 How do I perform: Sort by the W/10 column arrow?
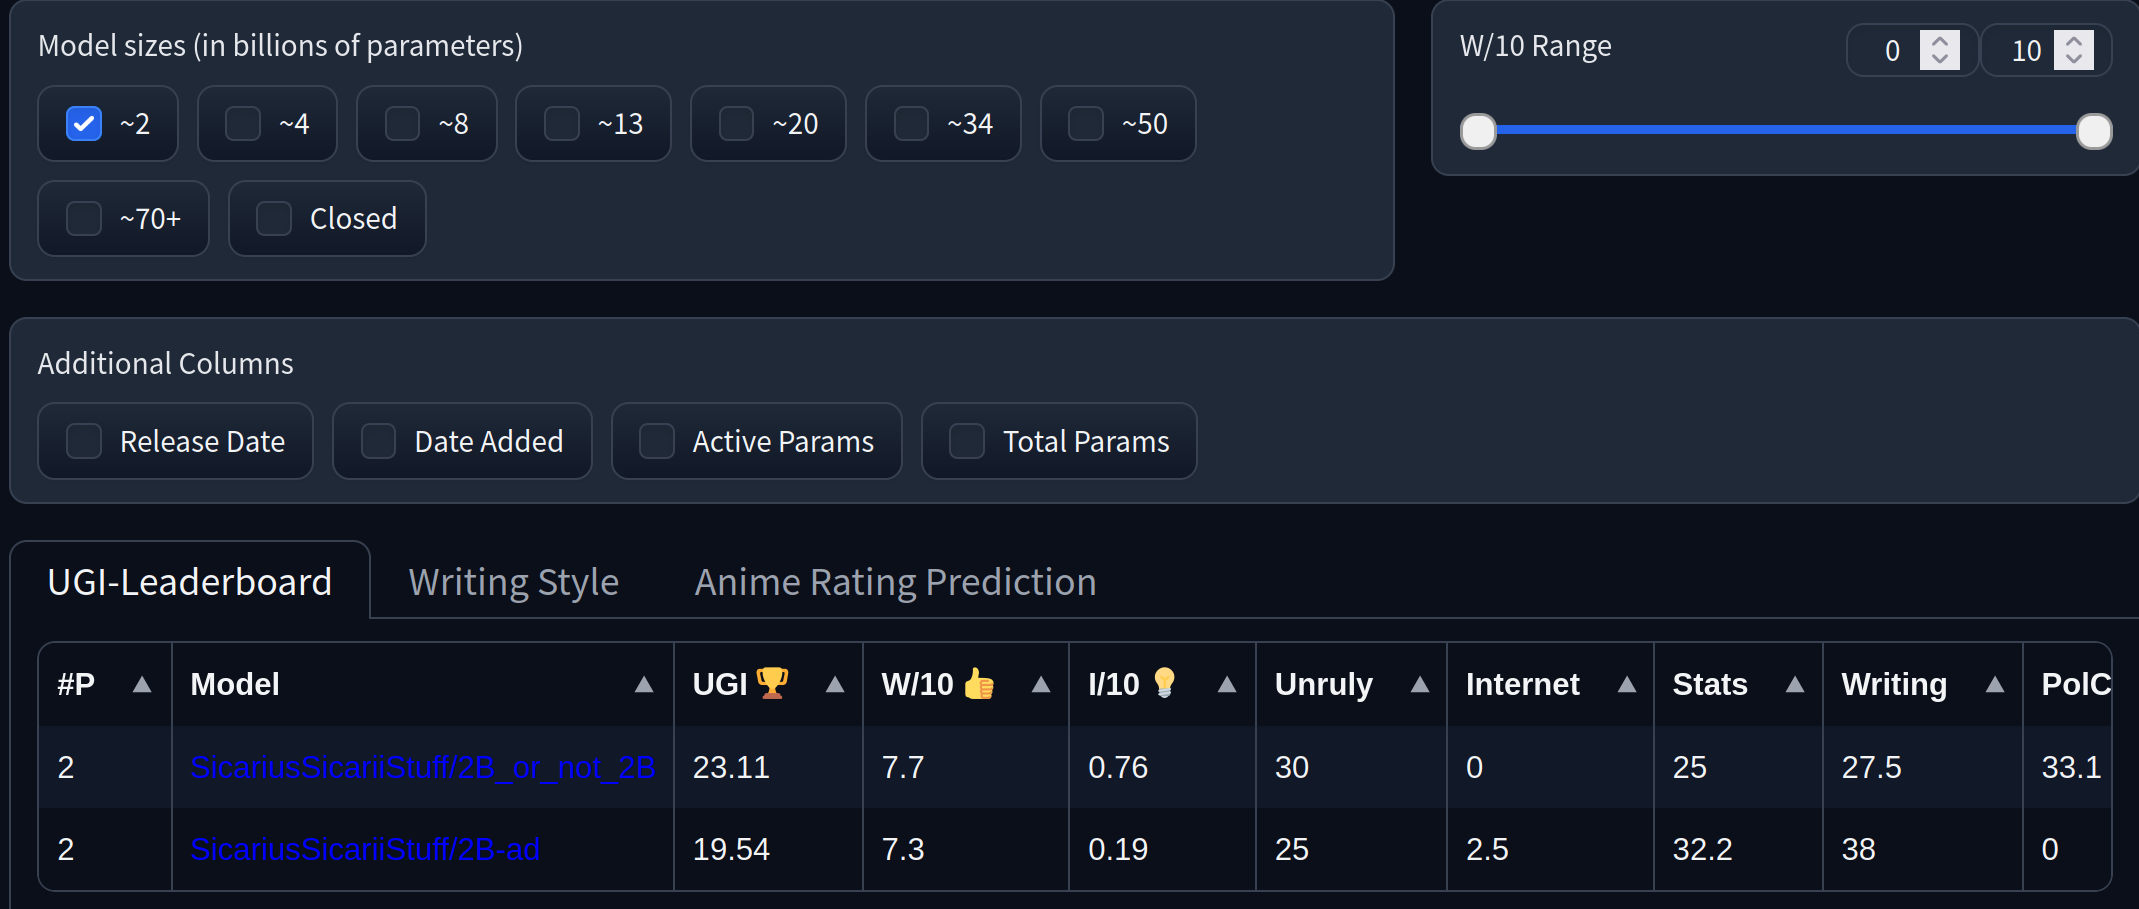[x=1041, y=685]
